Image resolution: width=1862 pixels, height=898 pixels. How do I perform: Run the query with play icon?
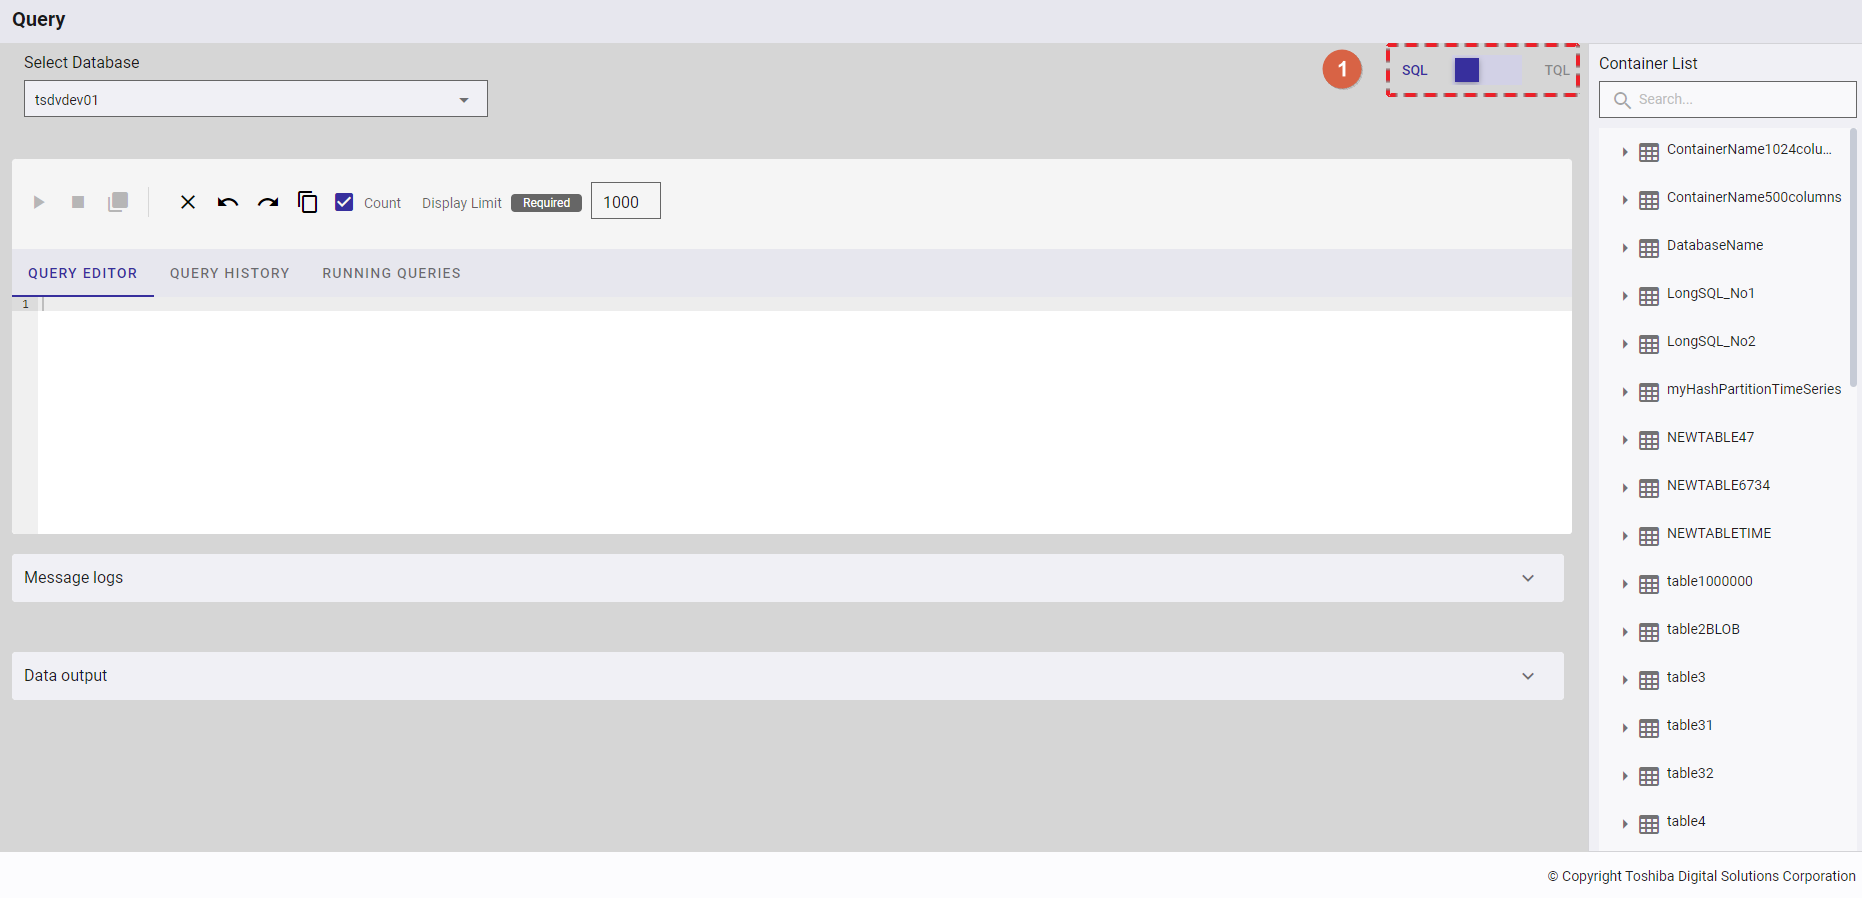click(x=39, y=202)
